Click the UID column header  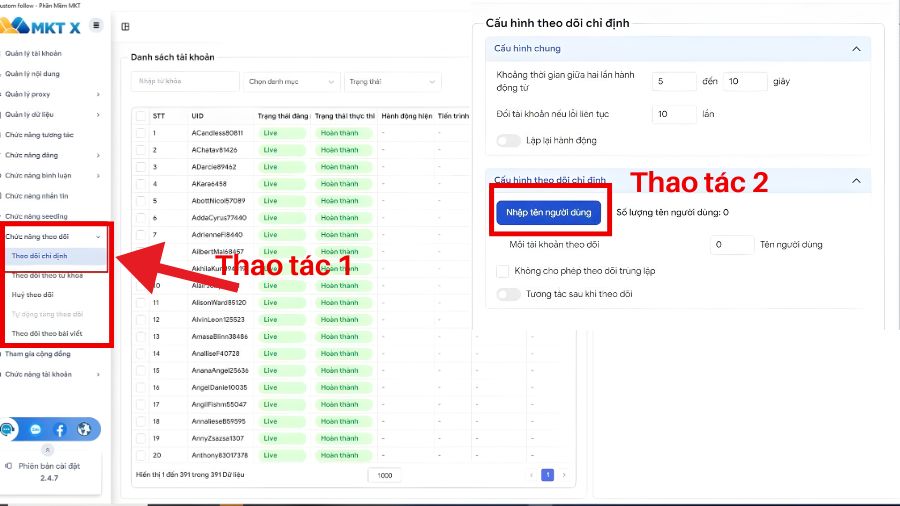click(x=197, y=116)
